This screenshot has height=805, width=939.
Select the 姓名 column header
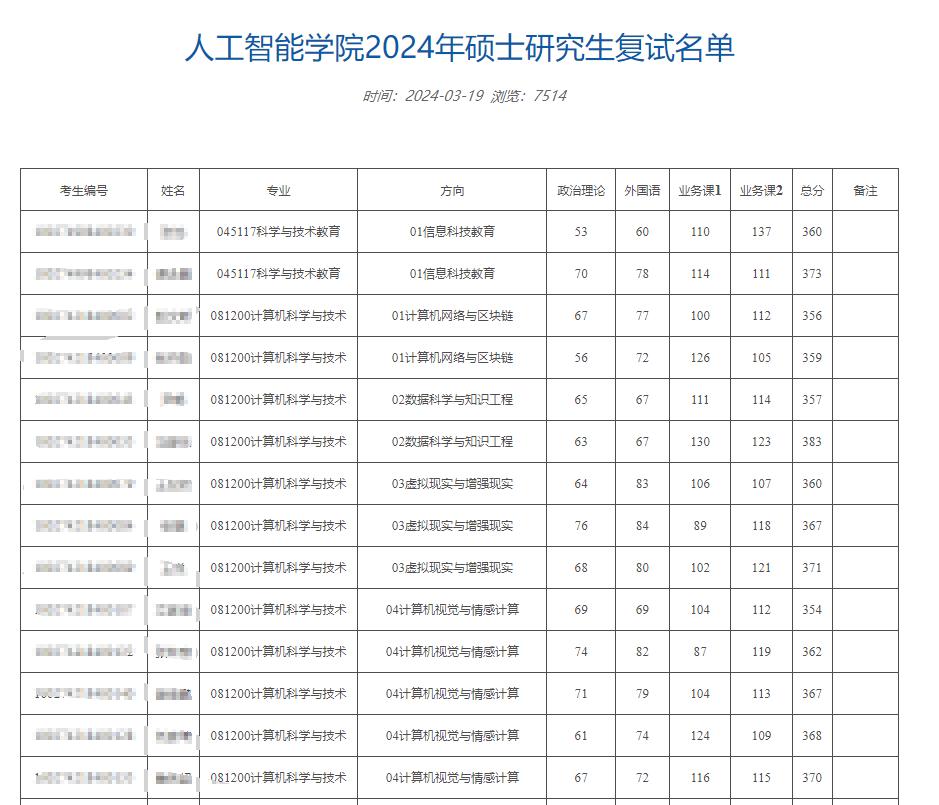click(x=173, y=190)
